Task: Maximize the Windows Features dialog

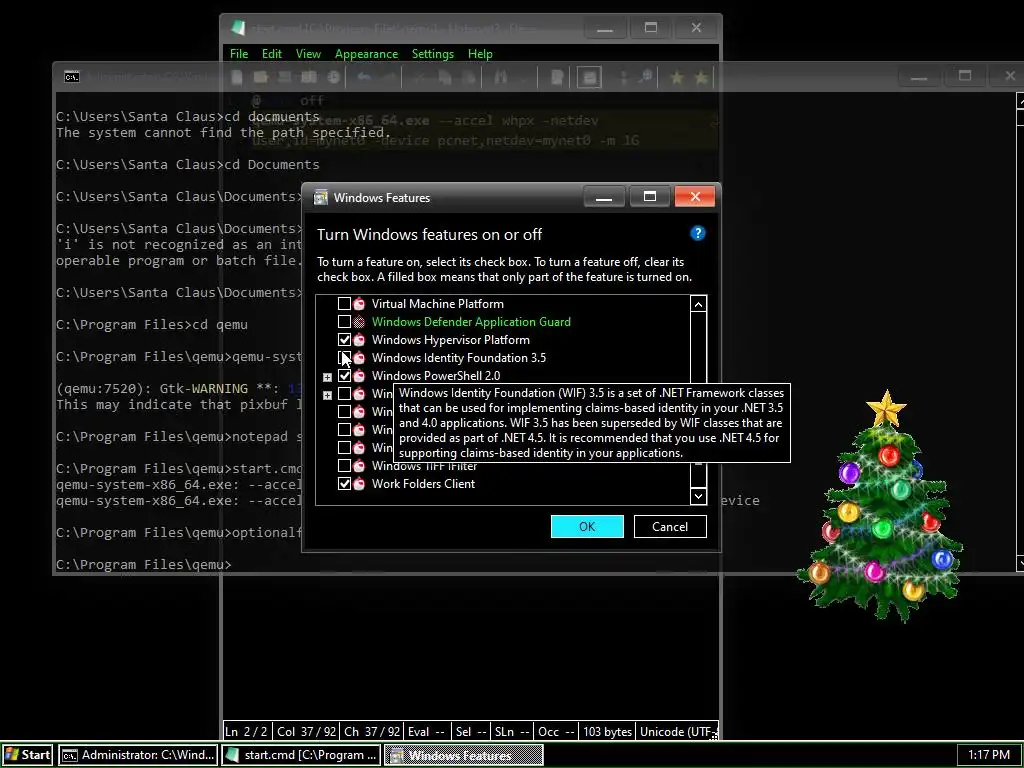Action: 650,197
